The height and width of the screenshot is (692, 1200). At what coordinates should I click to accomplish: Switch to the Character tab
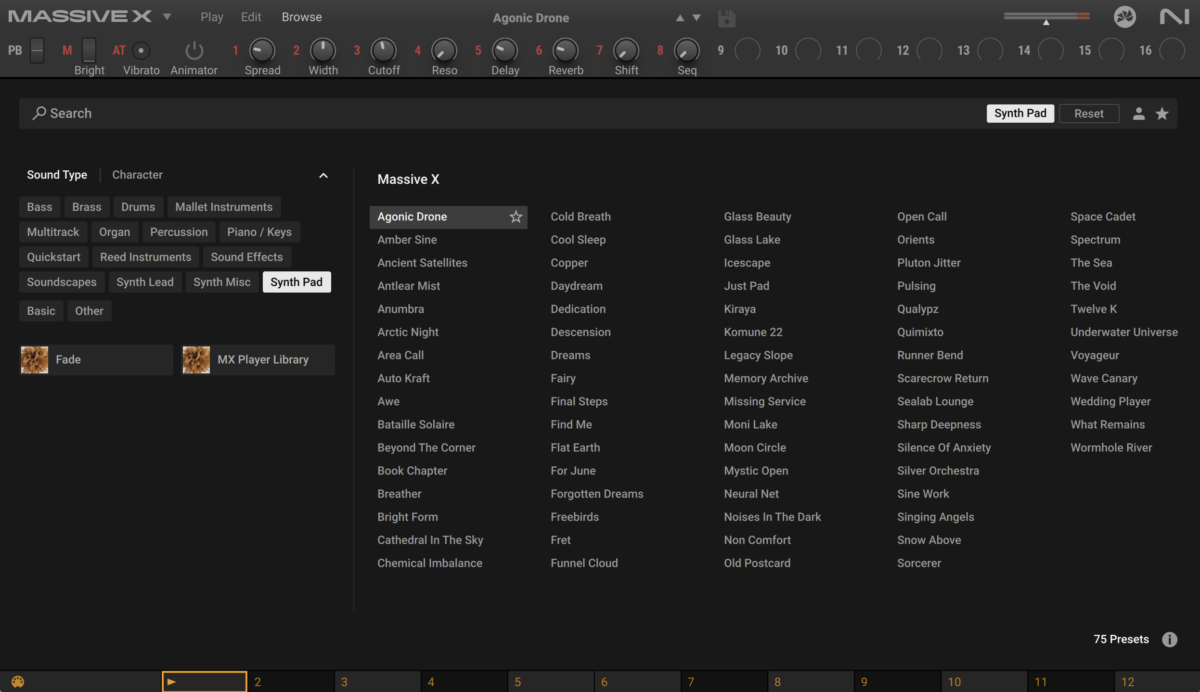(x=137, y=174)
